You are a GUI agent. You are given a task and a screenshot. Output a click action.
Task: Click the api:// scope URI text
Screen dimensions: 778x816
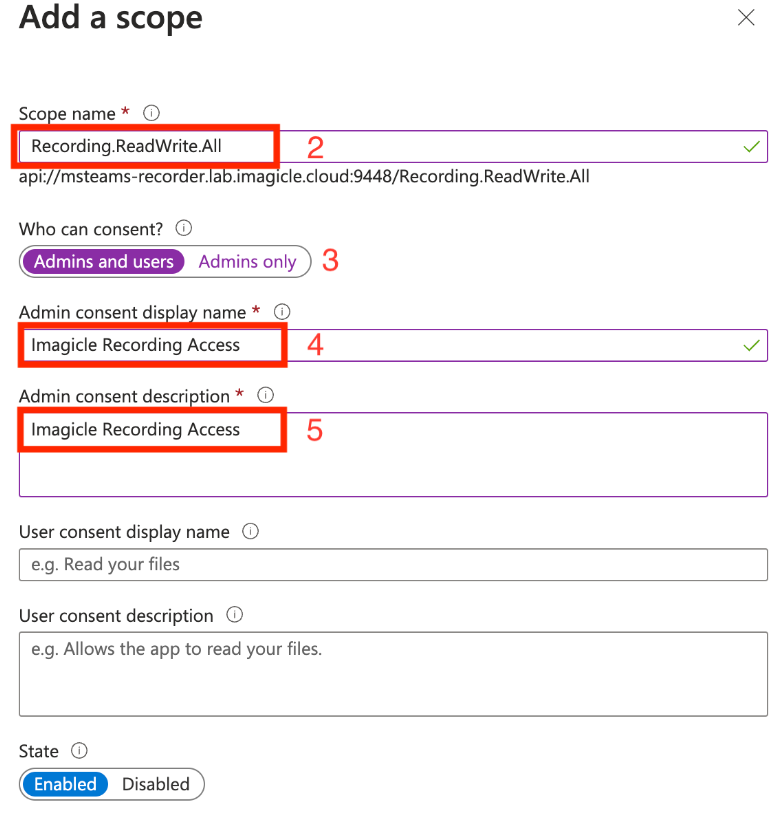(304, 177)
